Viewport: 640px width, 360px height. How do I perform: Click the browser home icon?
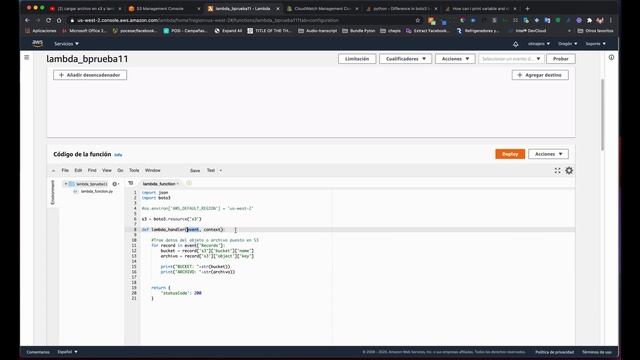[x=59, y=20]
